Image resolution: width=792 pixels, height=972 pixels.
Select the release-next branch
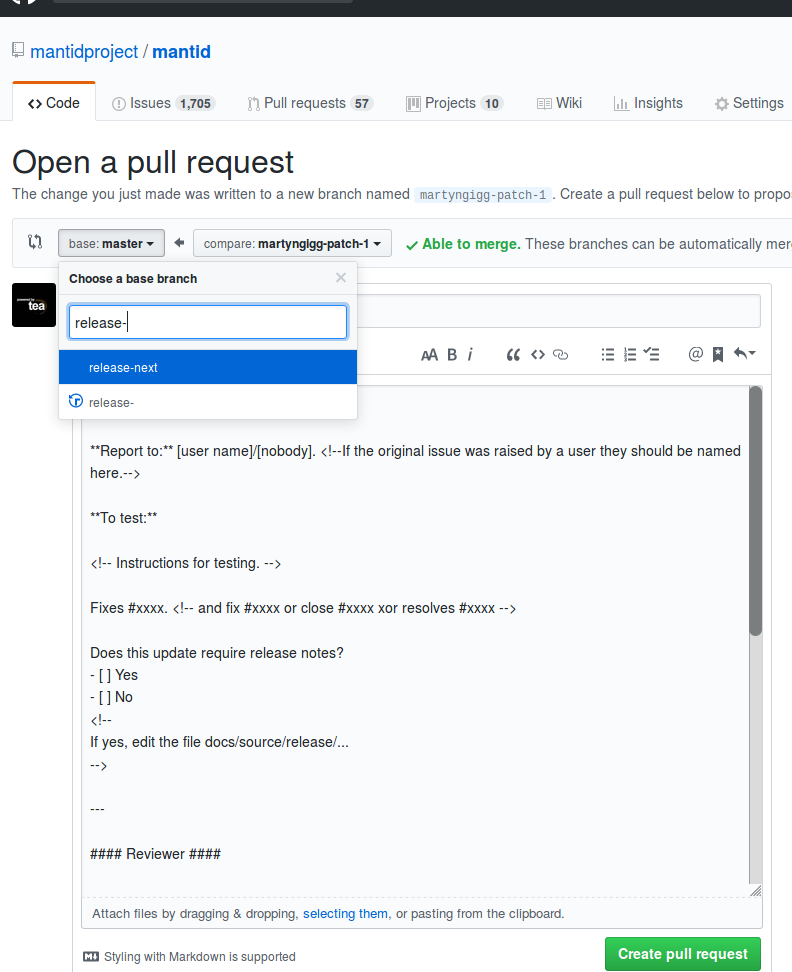[208, 367]
